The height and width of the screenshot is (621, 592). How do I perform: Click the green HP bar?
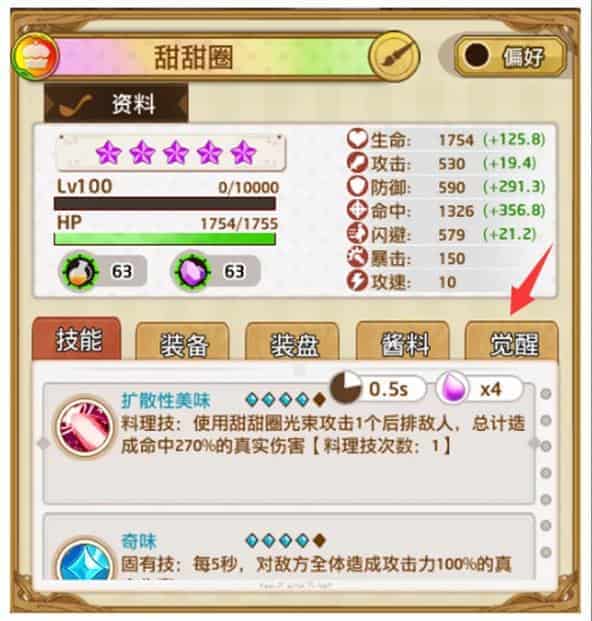(x=165, y=239)
